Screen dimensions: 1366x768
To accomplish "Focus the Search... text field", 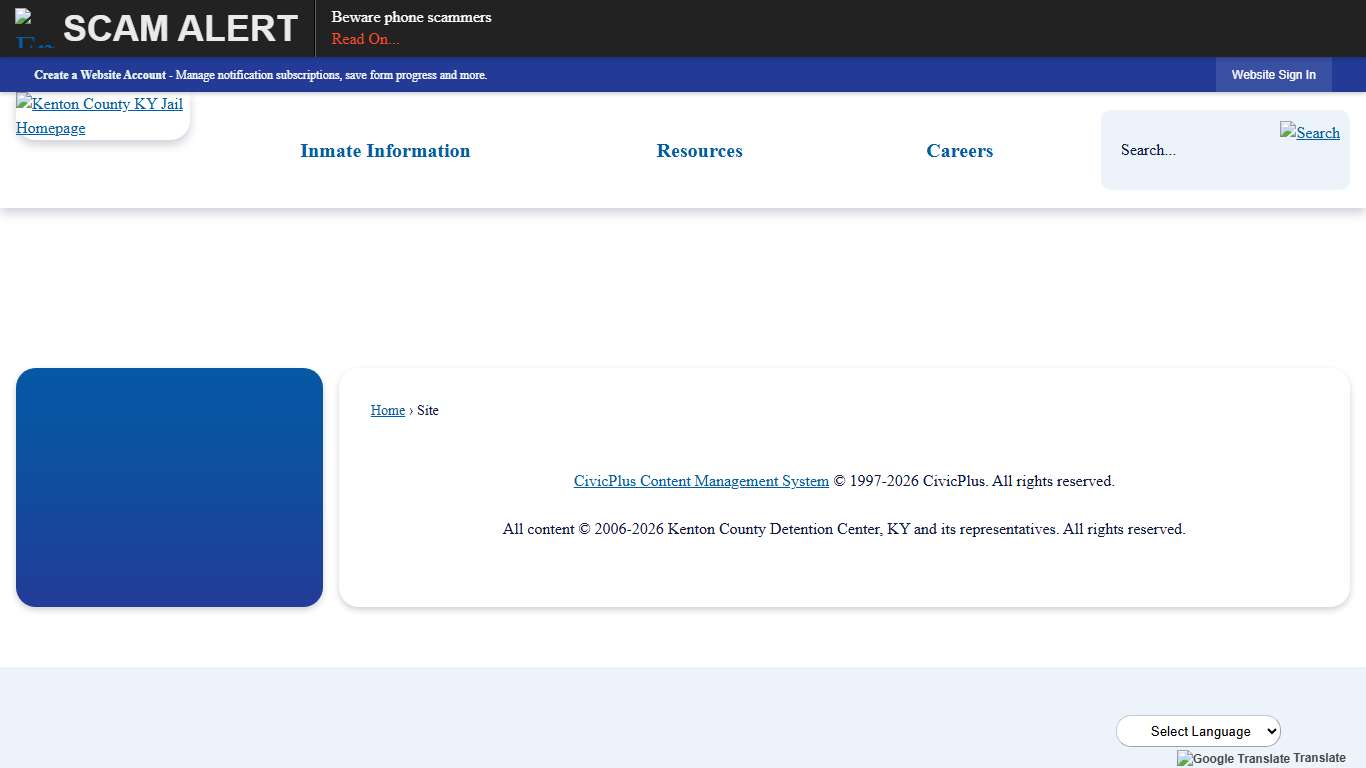I will pos(1190,150).
